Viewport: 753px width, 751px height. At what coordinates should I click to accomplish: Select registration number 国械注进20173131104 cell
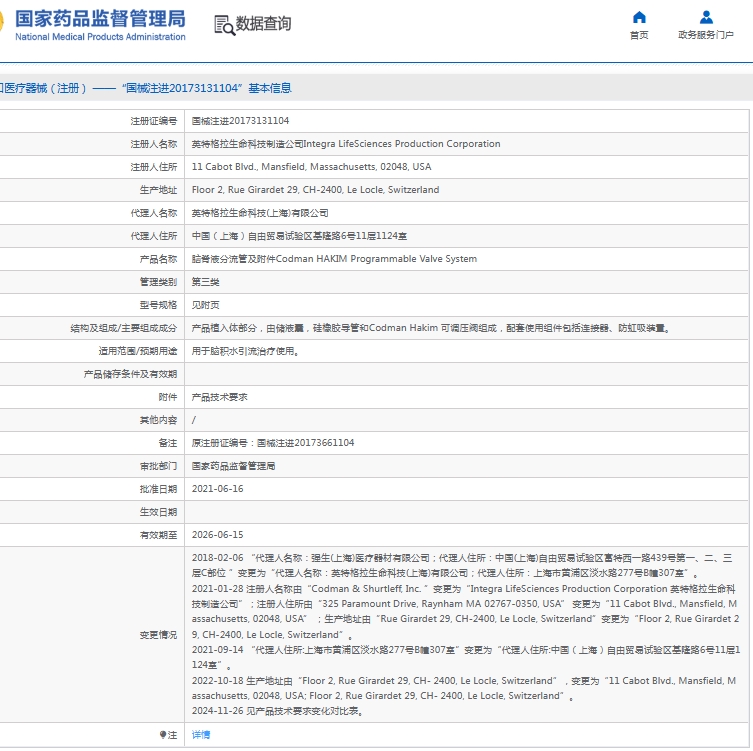click(x=240, y=121)
